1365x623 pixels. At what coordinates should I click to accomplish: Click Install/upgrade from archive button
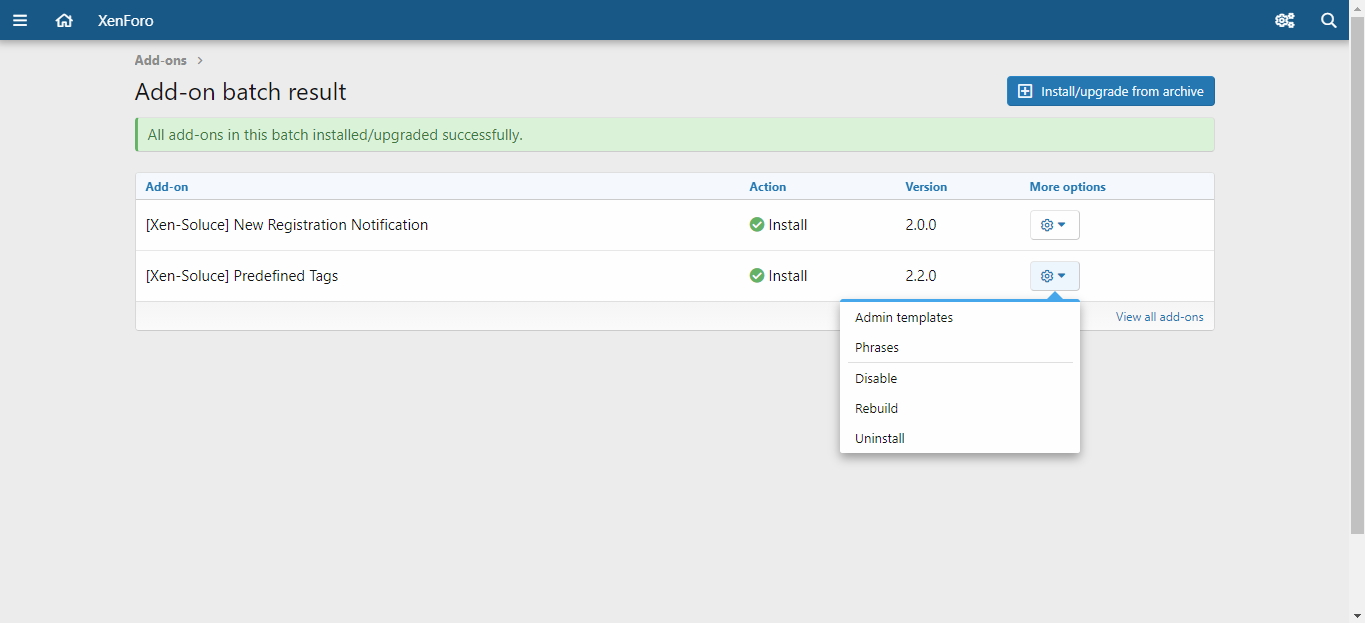pyautogui.click(x=1110, y=91)
